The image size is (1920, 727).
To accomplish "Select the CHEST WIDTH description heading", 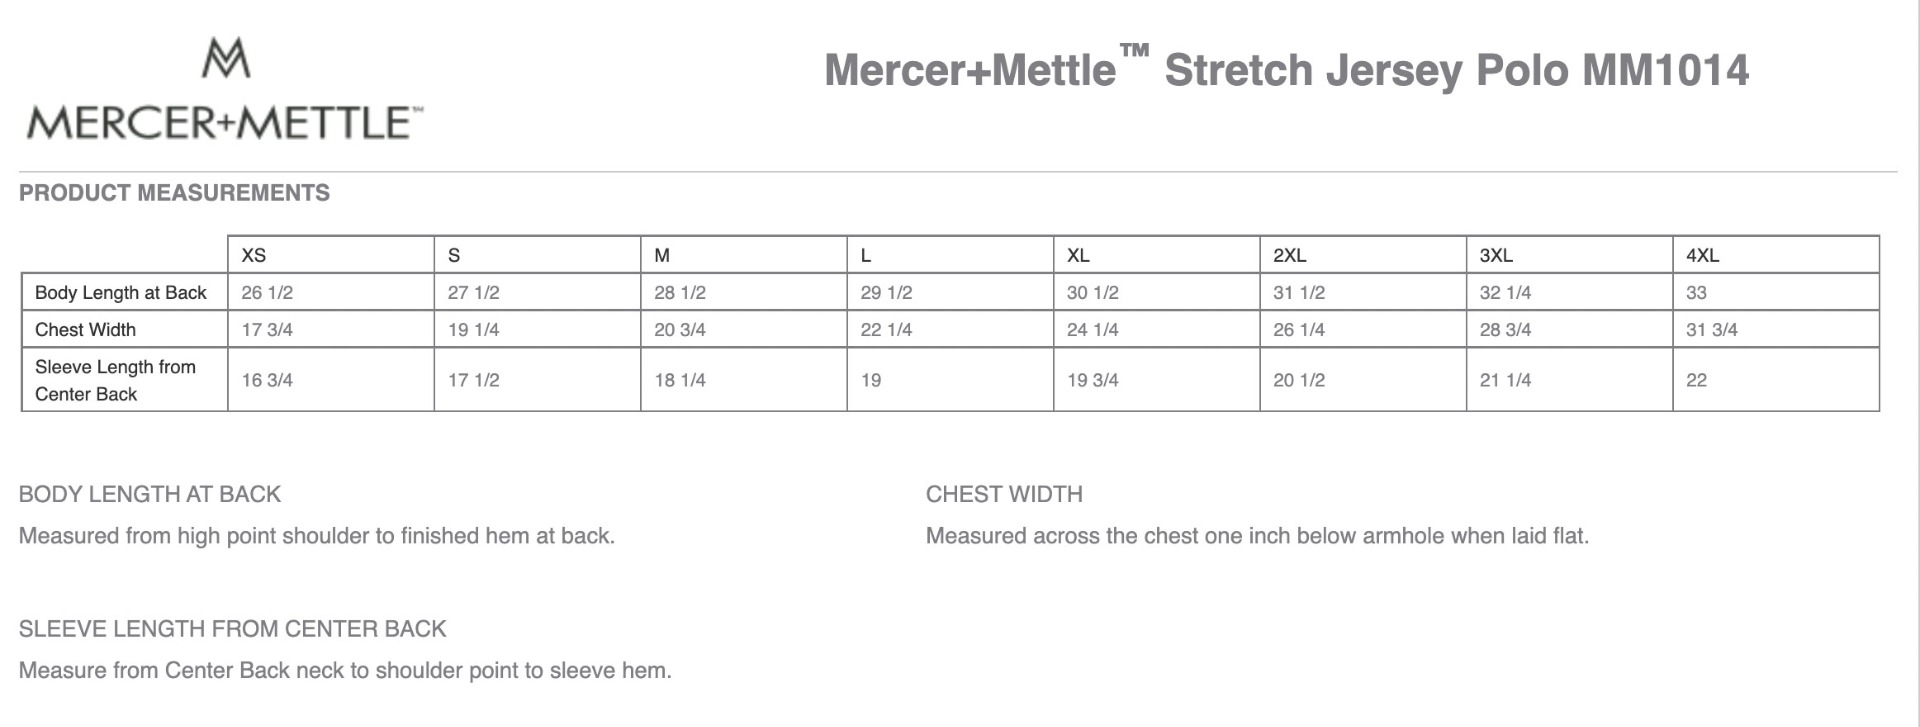I will pyautogui.click(x=1004, y=494).
